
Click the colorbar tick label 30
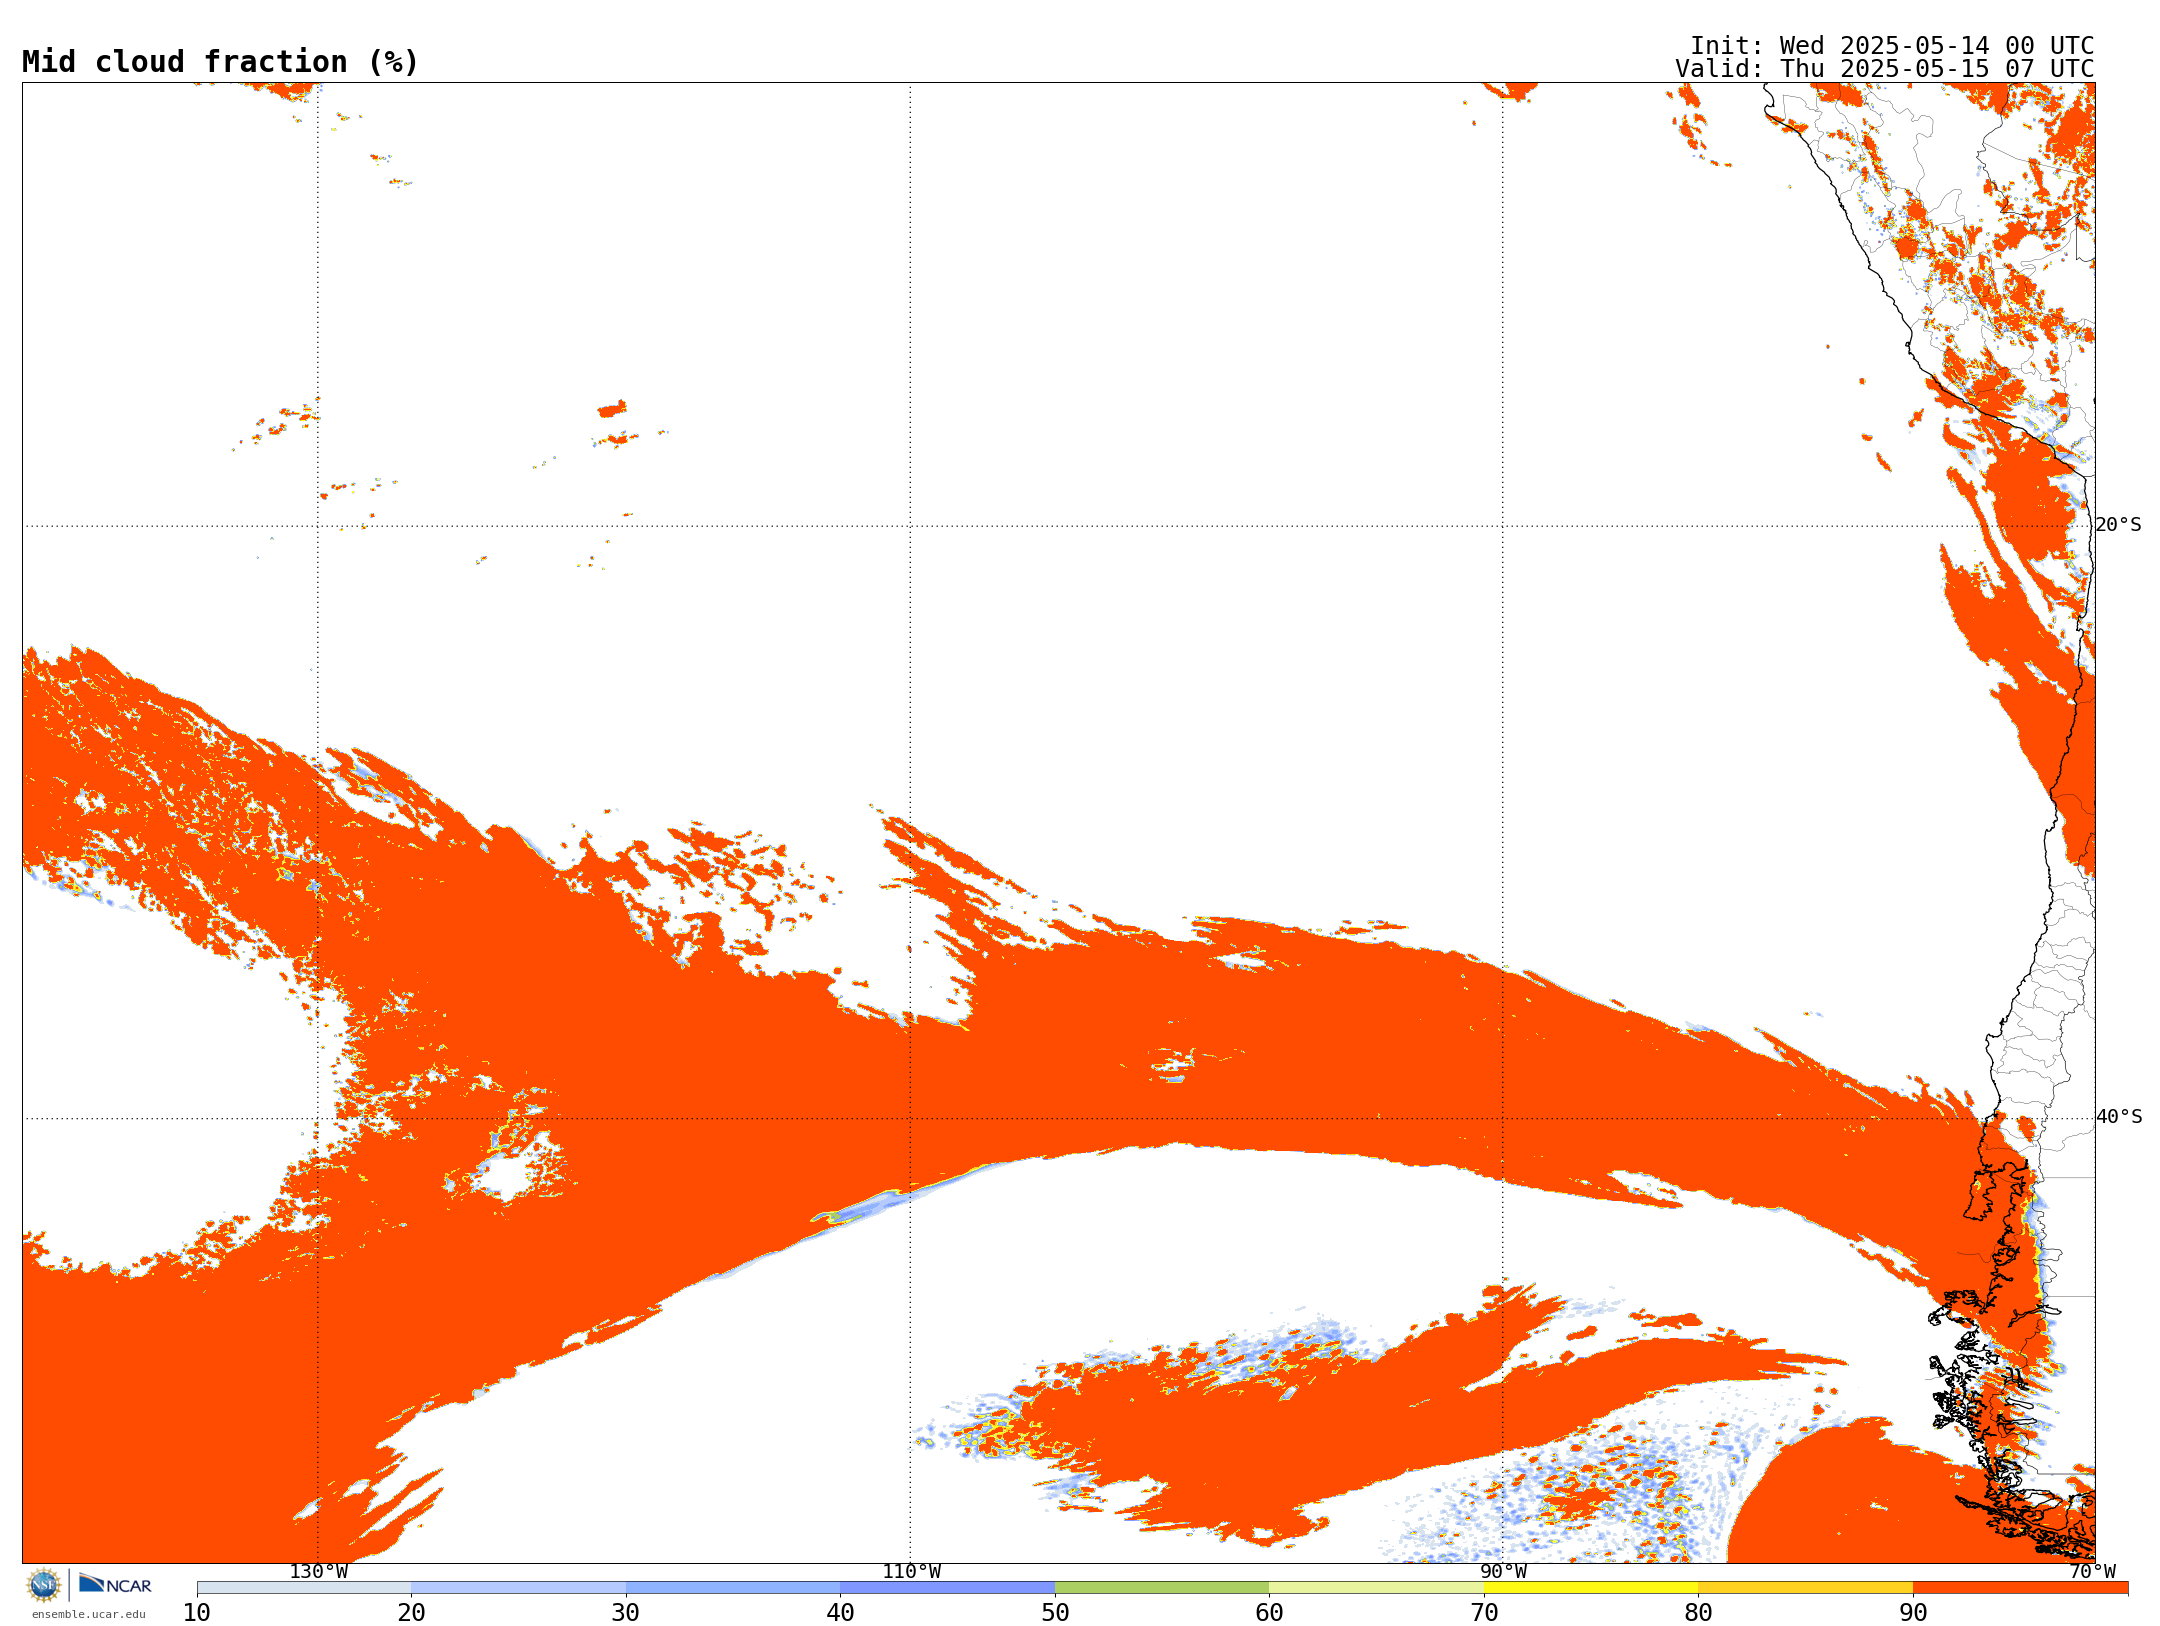pyautogui.click(x=626, y=1613)
